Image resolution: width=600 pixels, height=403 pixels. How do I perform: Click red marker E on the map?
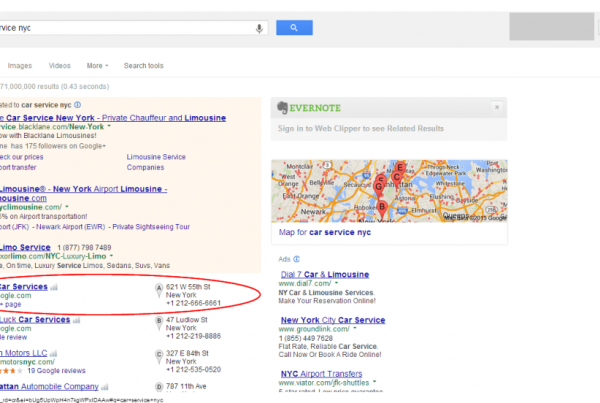400,168
